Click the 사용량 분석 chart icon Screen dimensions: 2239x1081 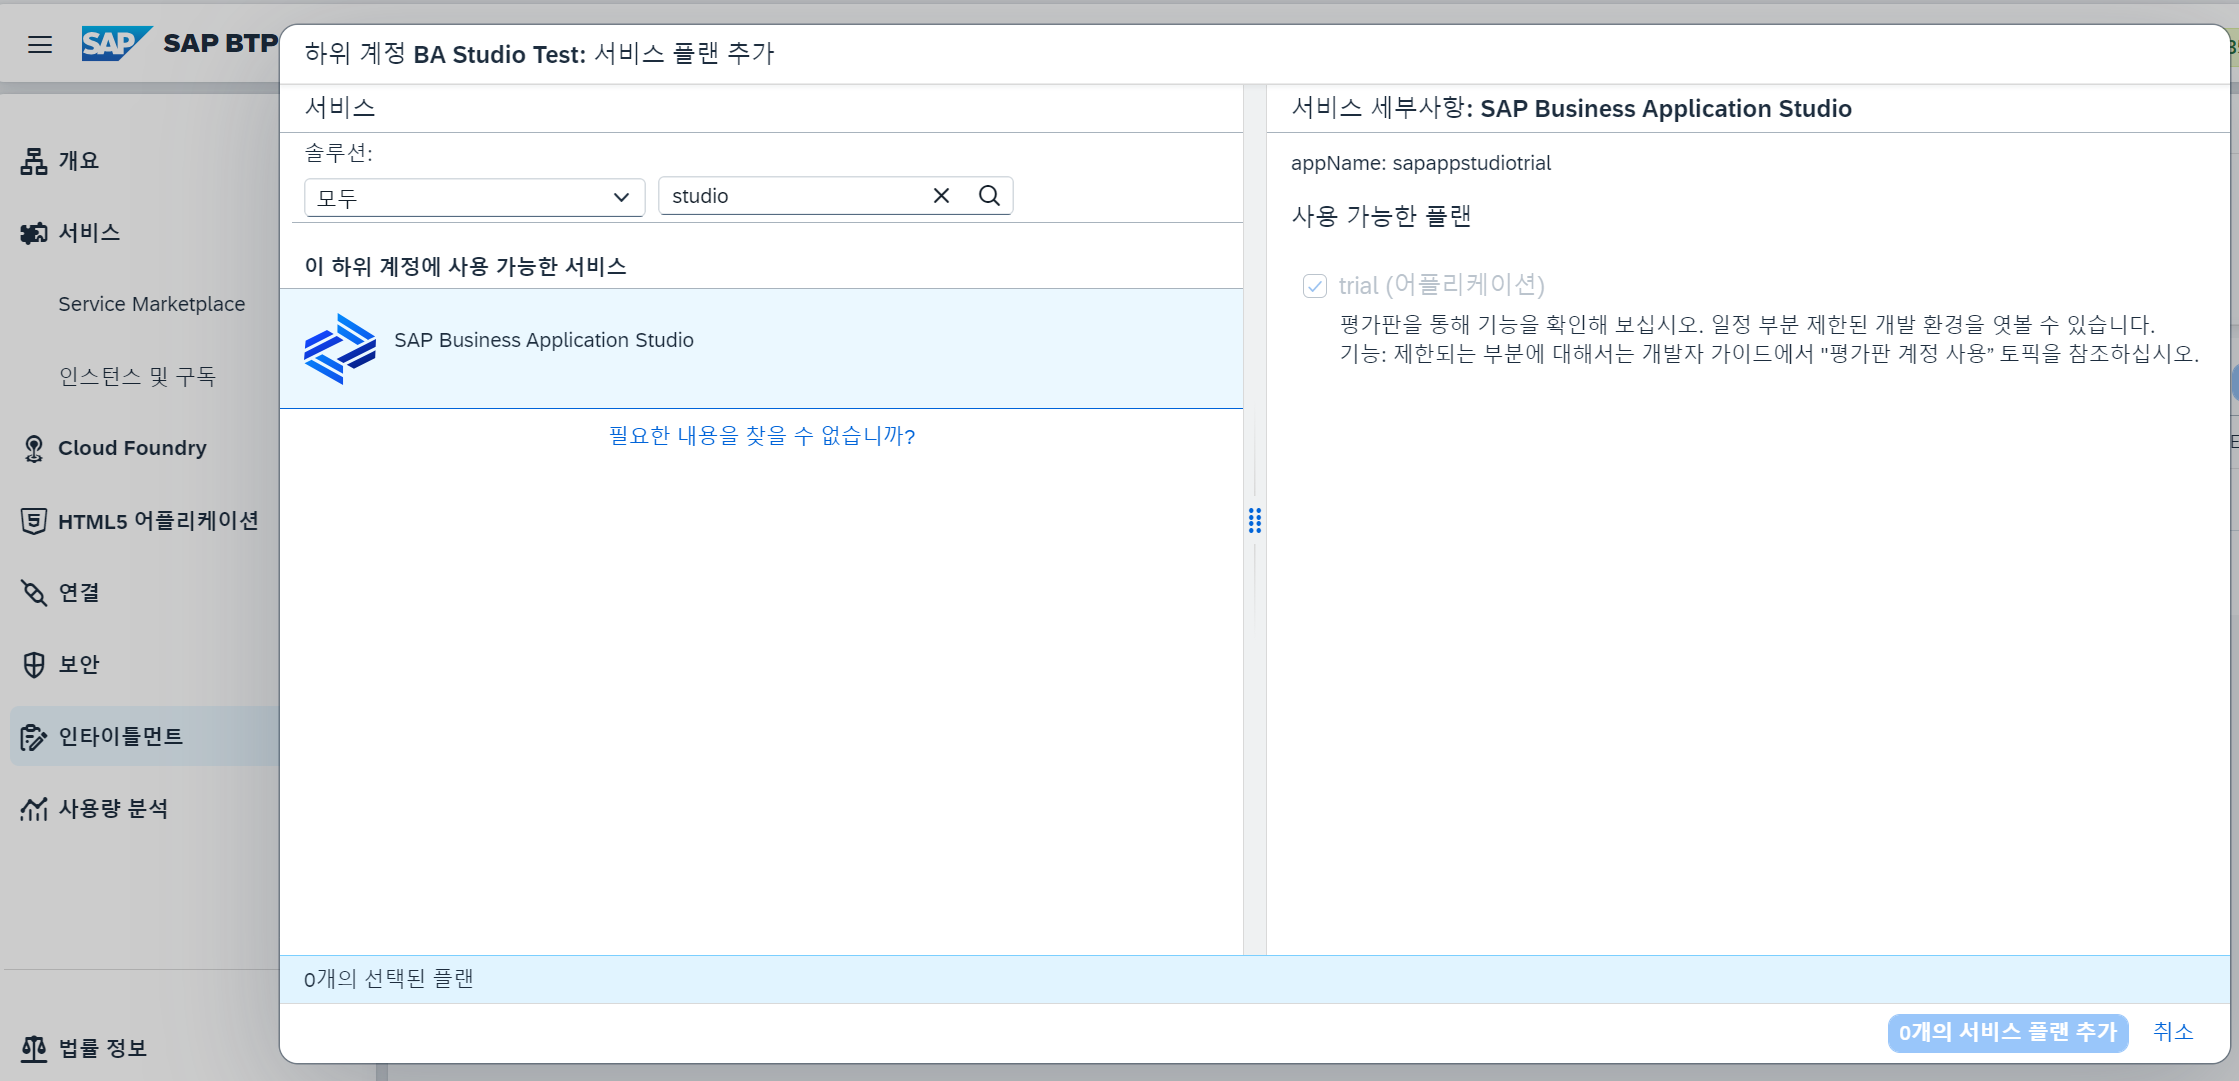(34, 809)
